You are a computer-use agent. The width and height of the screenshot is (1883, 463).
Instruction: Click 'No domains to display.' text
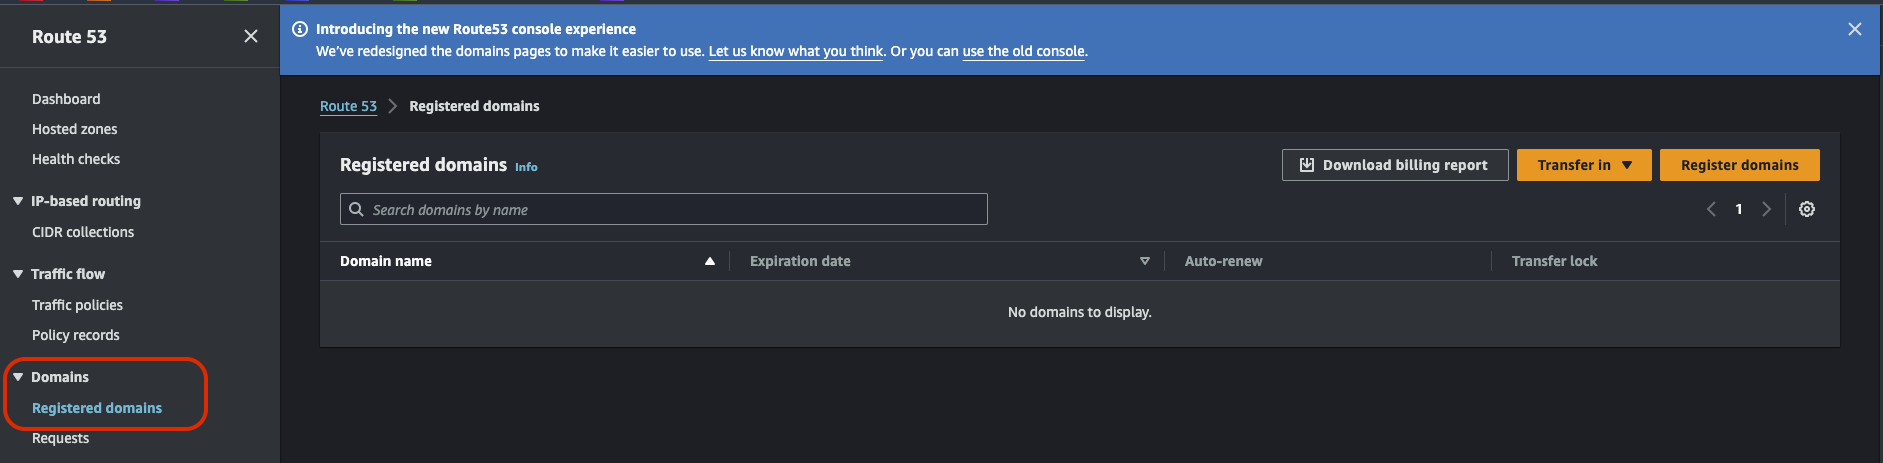point(1080,312)
